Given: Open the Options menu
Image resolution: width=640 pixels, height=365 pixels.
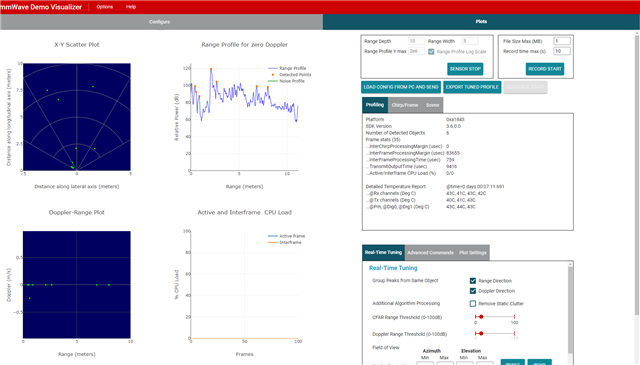Looking at the screenshot, I should coord(104,7).
